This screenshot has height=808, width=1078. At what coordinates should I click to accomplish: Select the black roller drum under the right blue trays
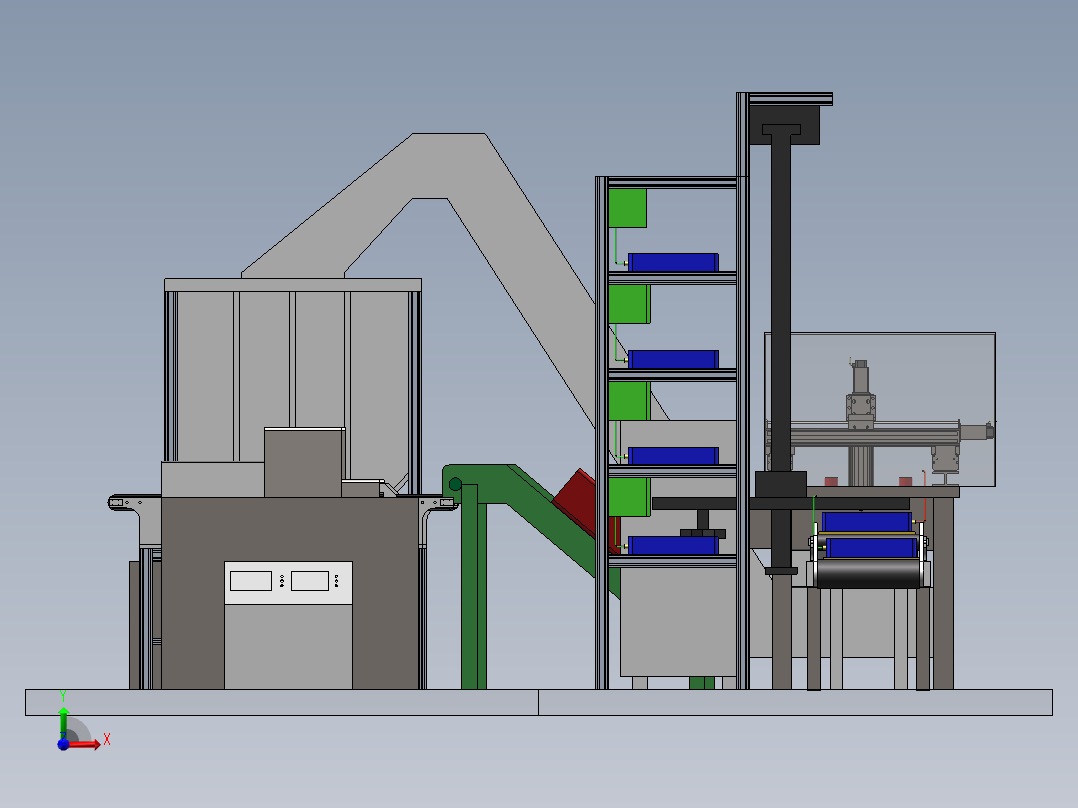click(868, 574)
